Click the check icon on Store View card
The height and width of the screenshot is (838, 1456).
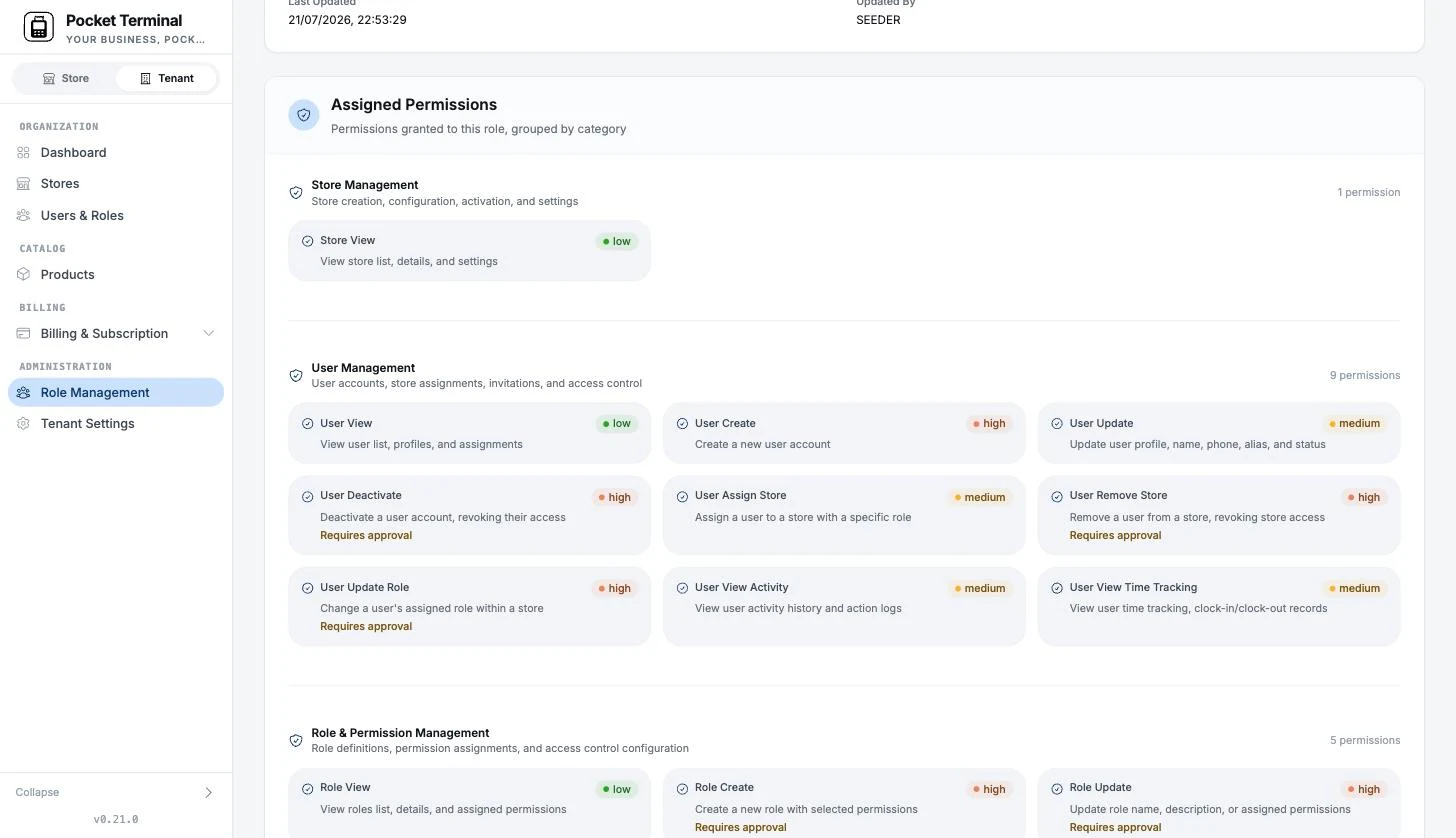coord(308,241)
